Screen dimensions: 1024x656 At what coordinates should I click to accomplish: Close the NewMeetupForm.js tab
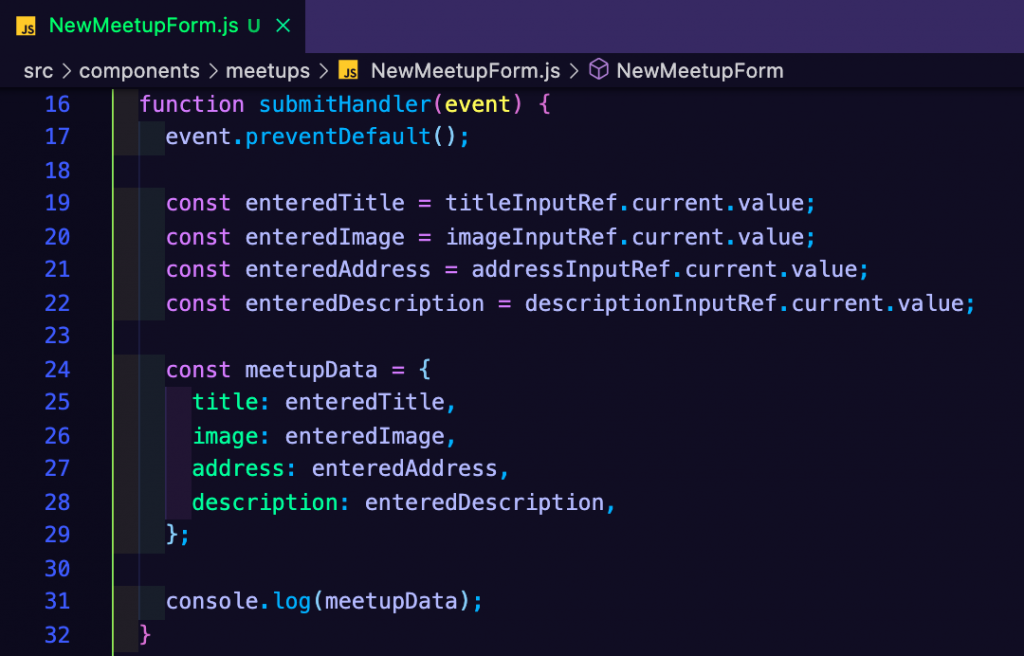[283, 26]
